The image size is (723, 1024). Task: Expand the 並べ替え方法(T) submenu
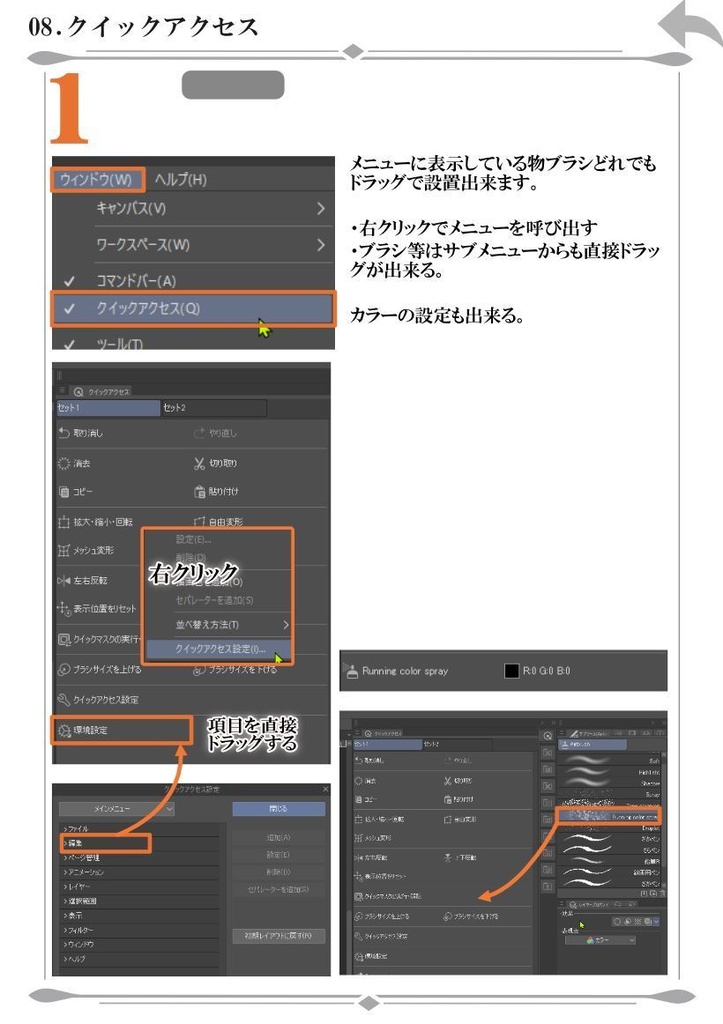[219, 625]
